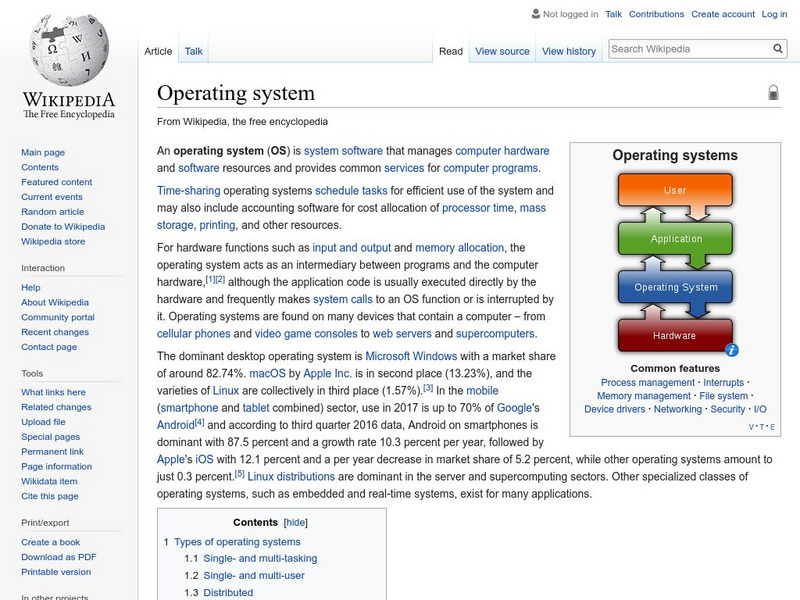Open the Interrupts infobox link
Screen dimensions: 800x600
click(x=723, y=383)
